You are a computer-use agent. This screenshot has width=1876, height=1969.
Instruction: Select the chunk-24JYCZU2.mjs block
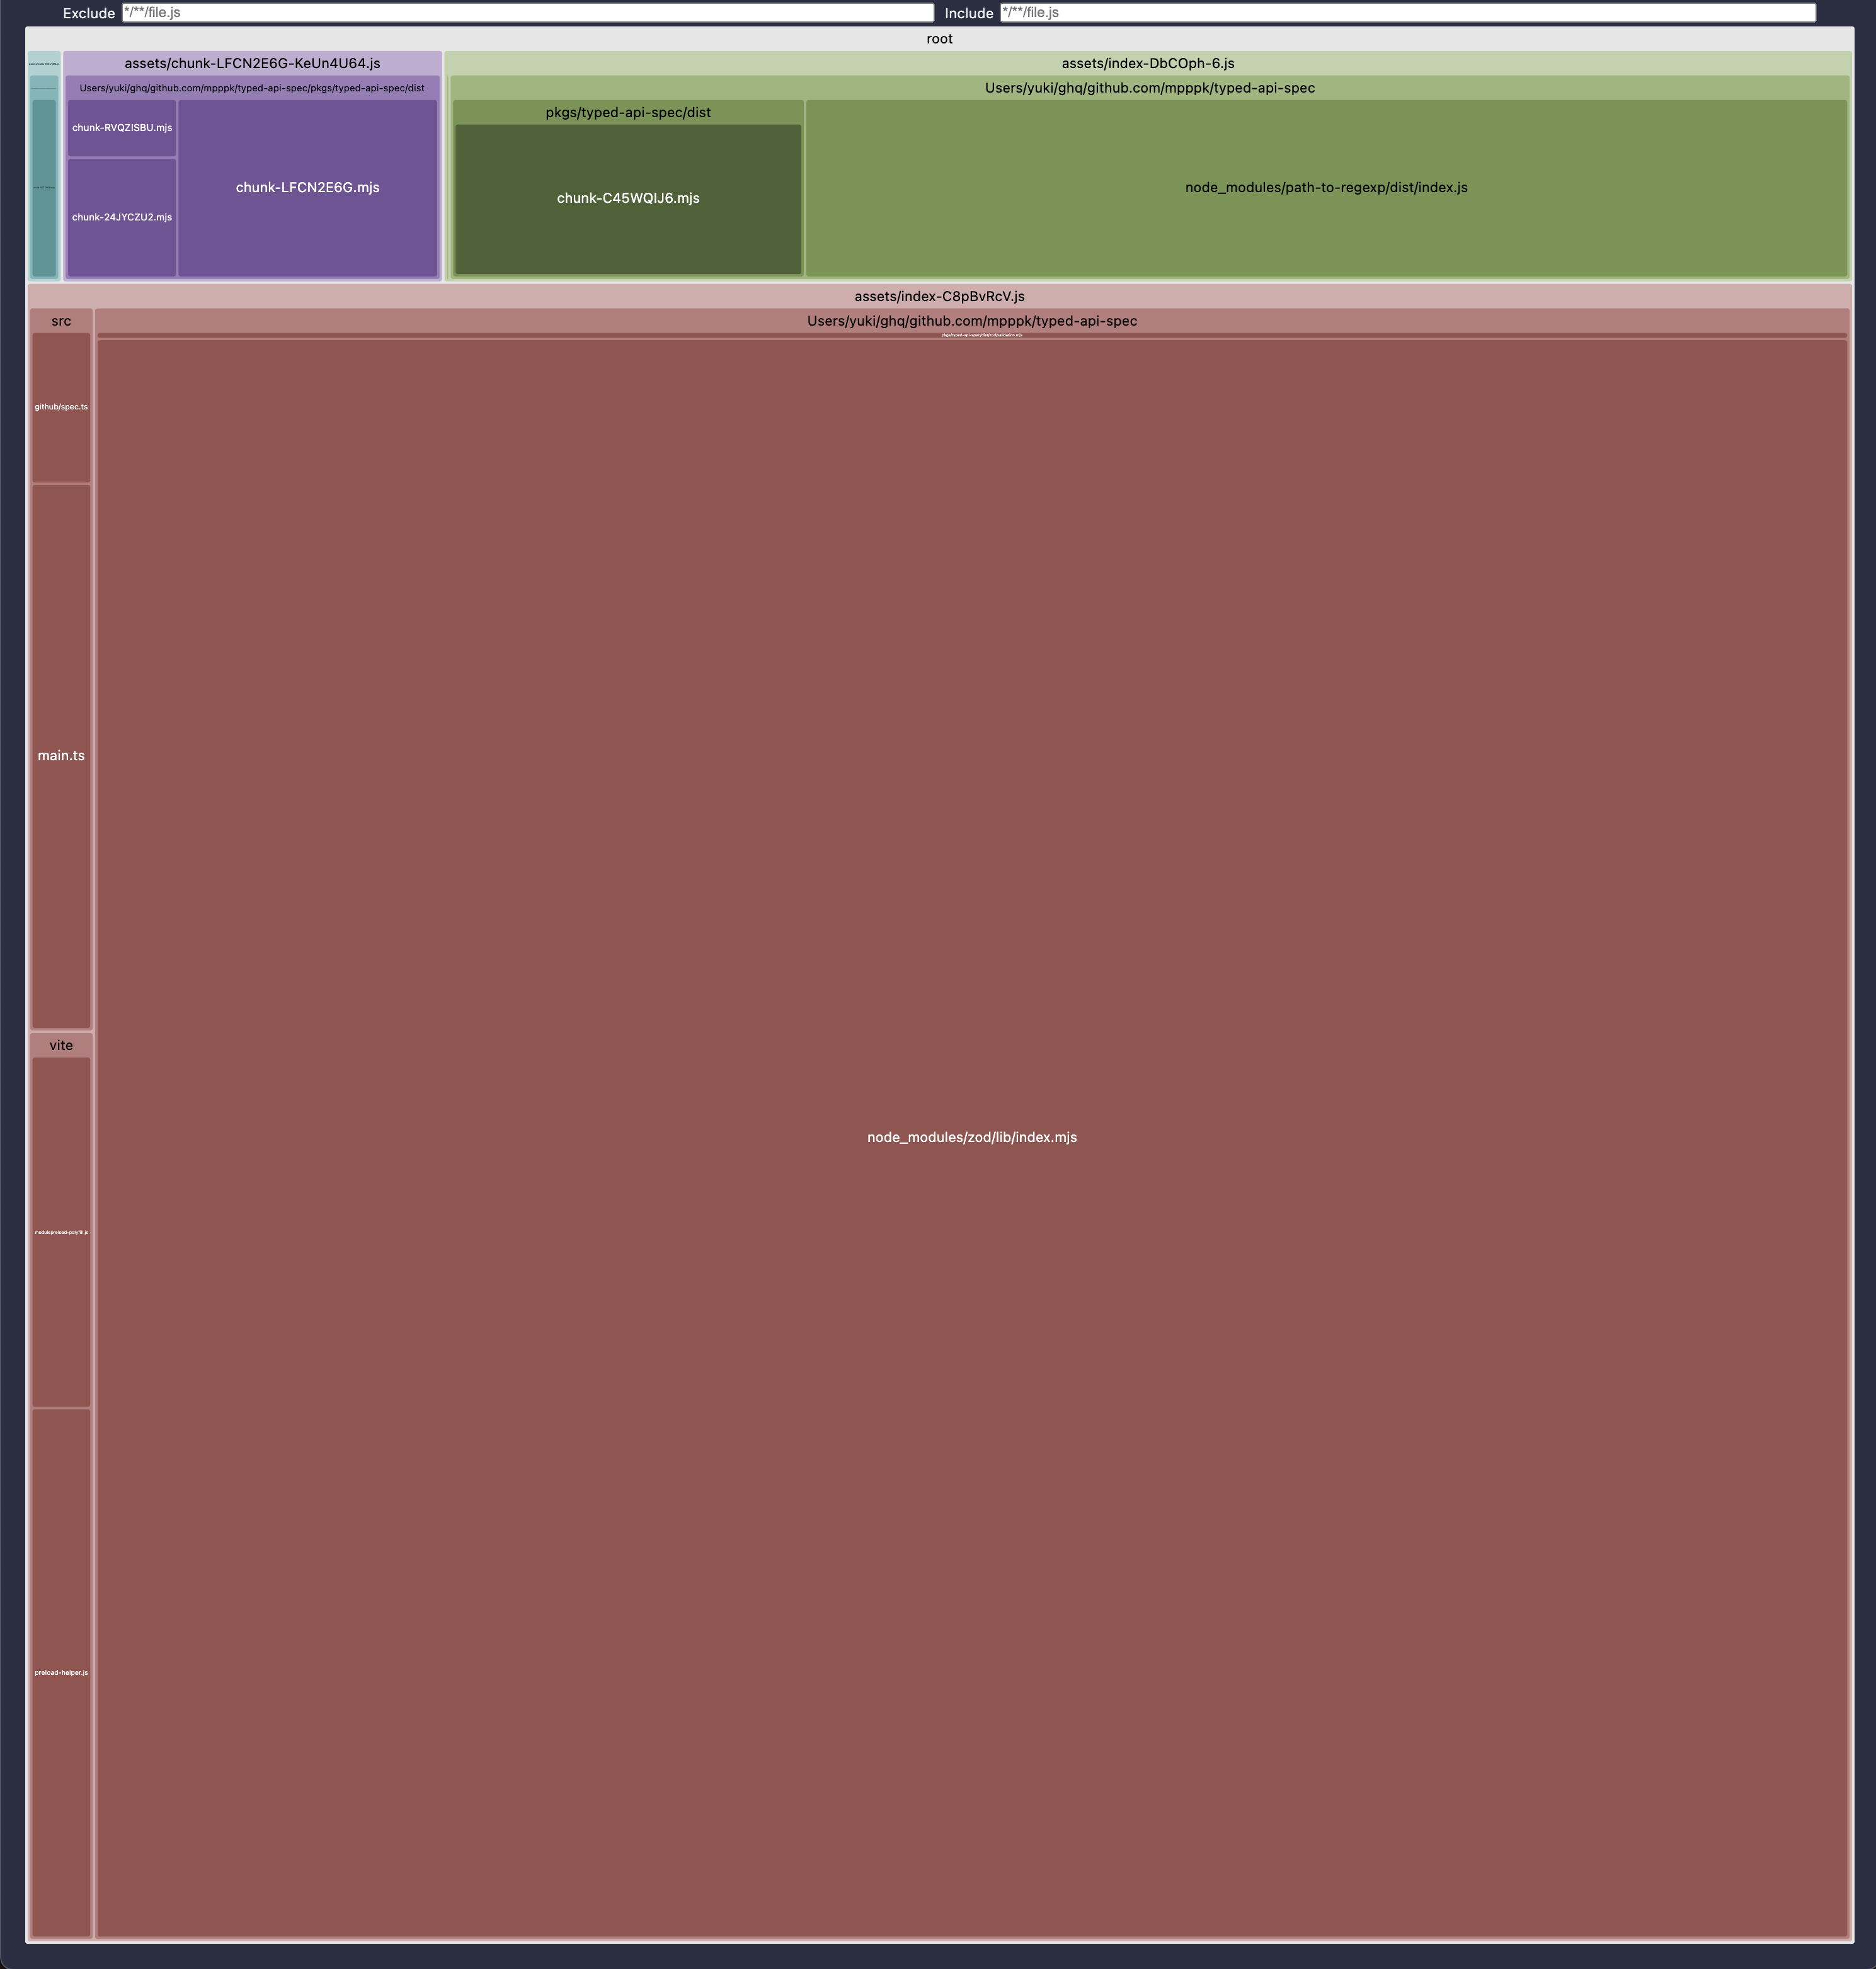(x=122, y=217)
